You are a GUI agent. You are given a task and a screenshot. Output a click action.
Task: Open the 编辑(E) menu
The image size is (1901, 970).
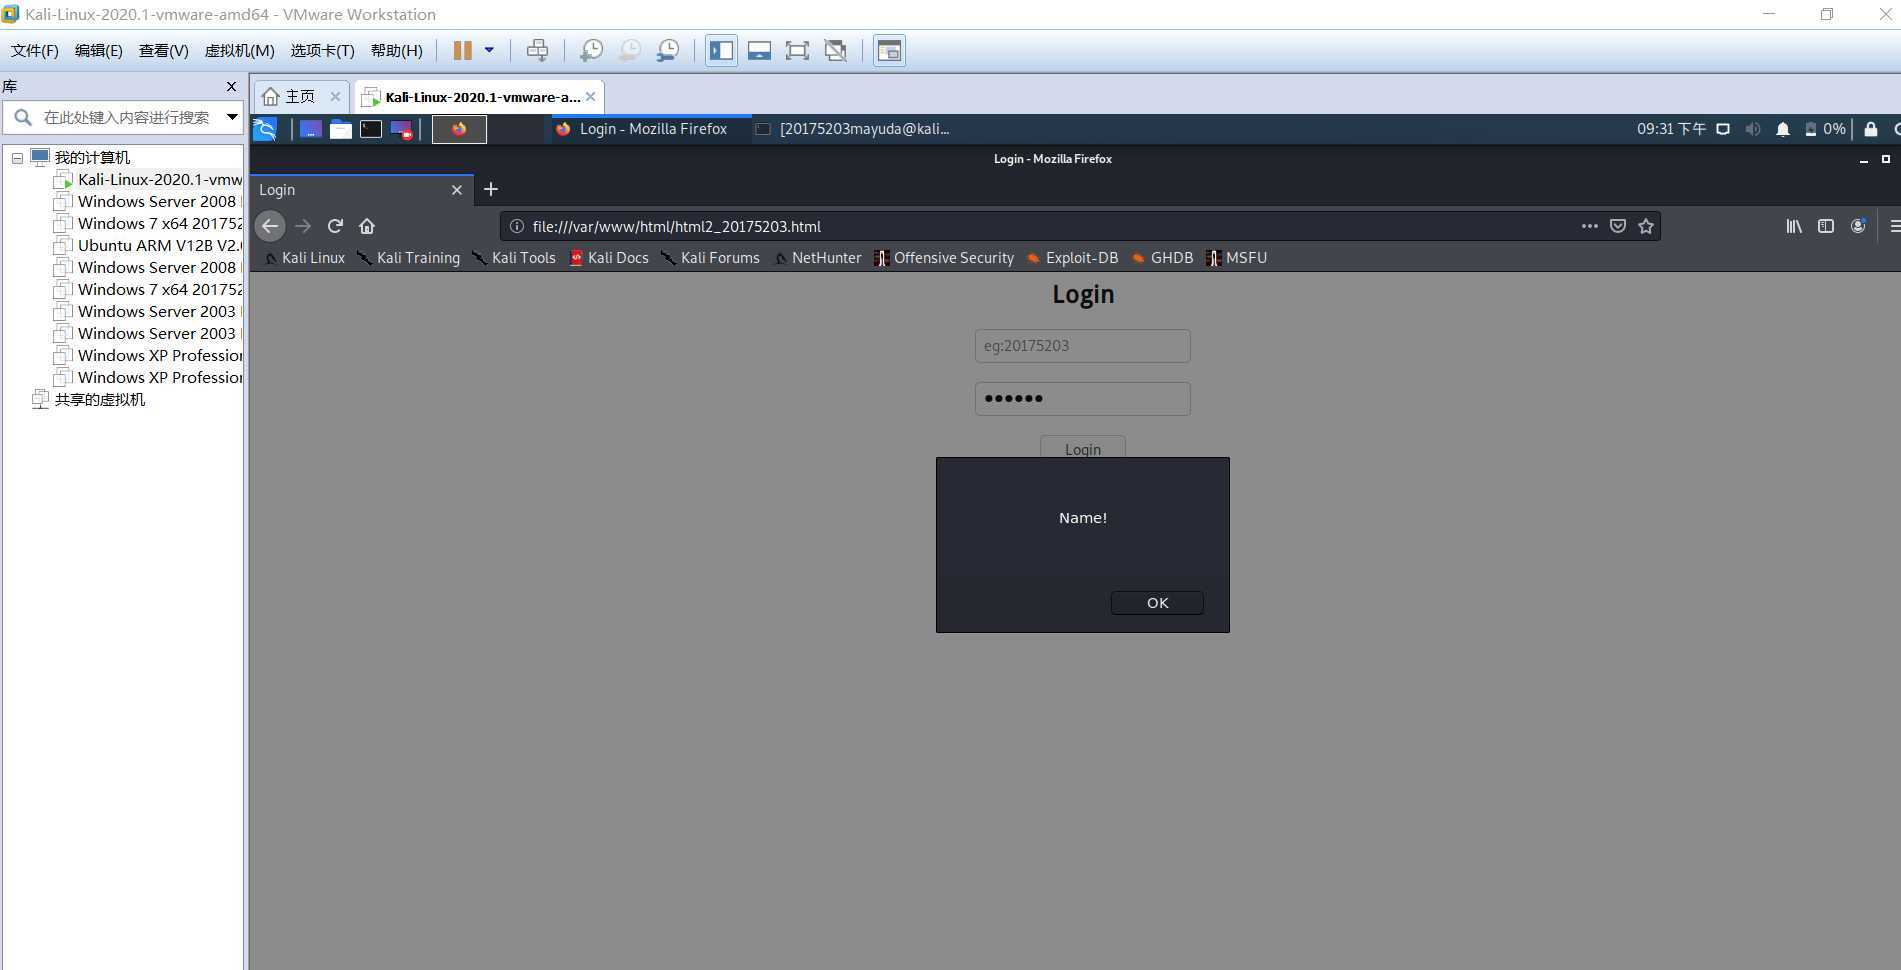click(98, 50)
